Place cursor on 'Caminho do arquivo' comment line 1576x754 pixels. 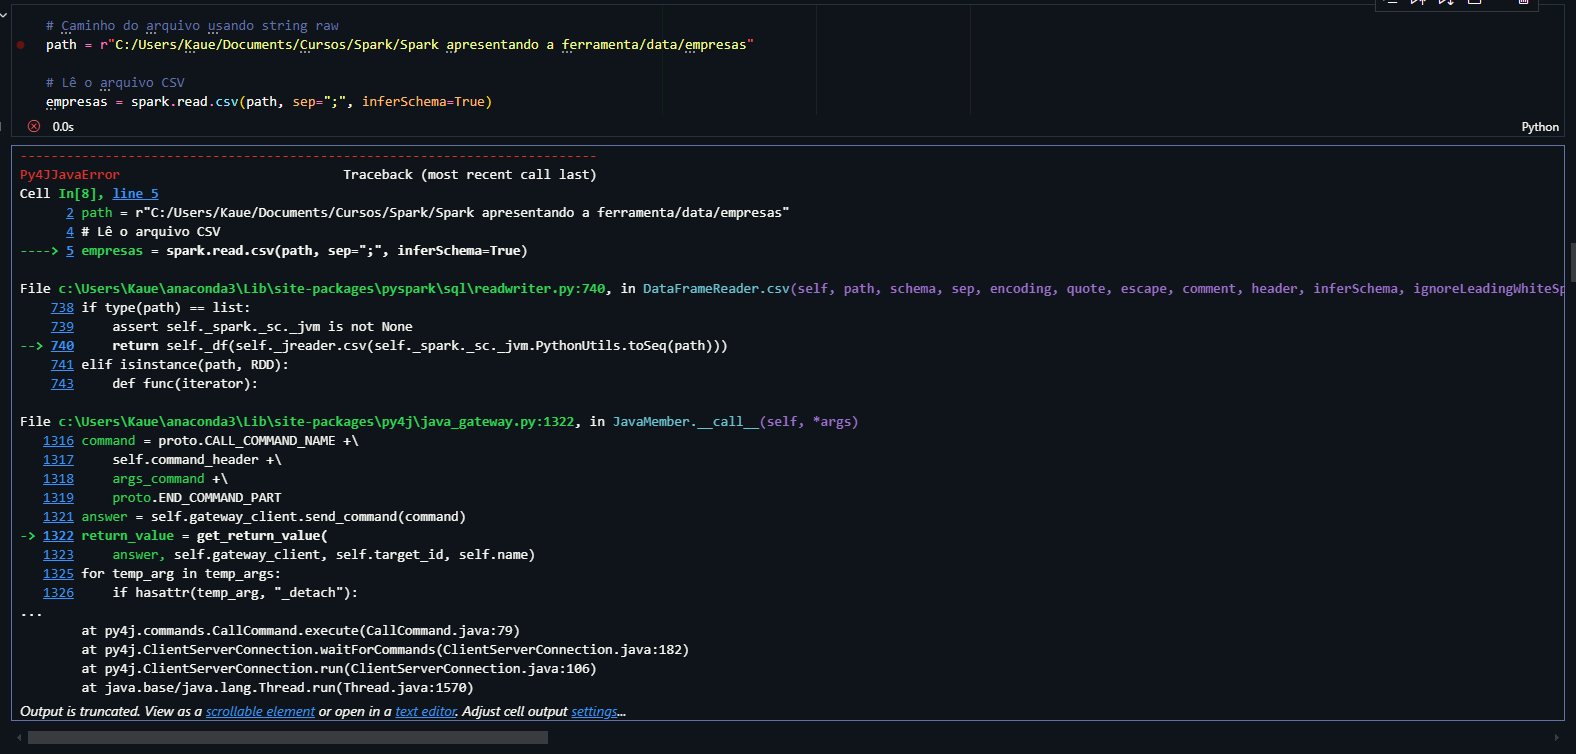pos(192,26)
